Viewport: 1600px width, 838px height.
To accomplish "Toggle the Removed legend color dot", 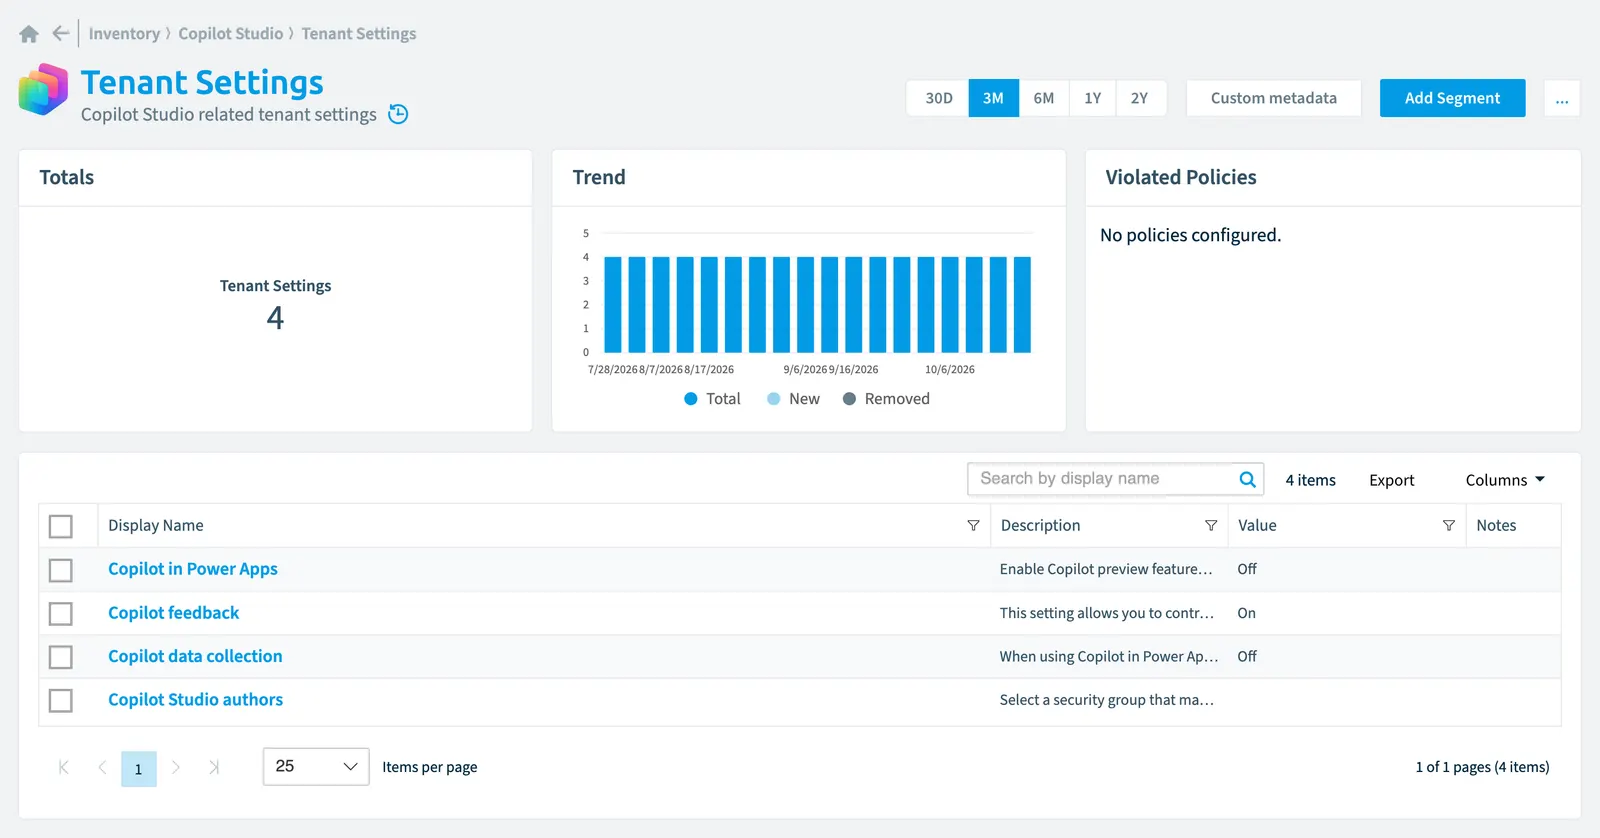I will click(x=849, y=399).
